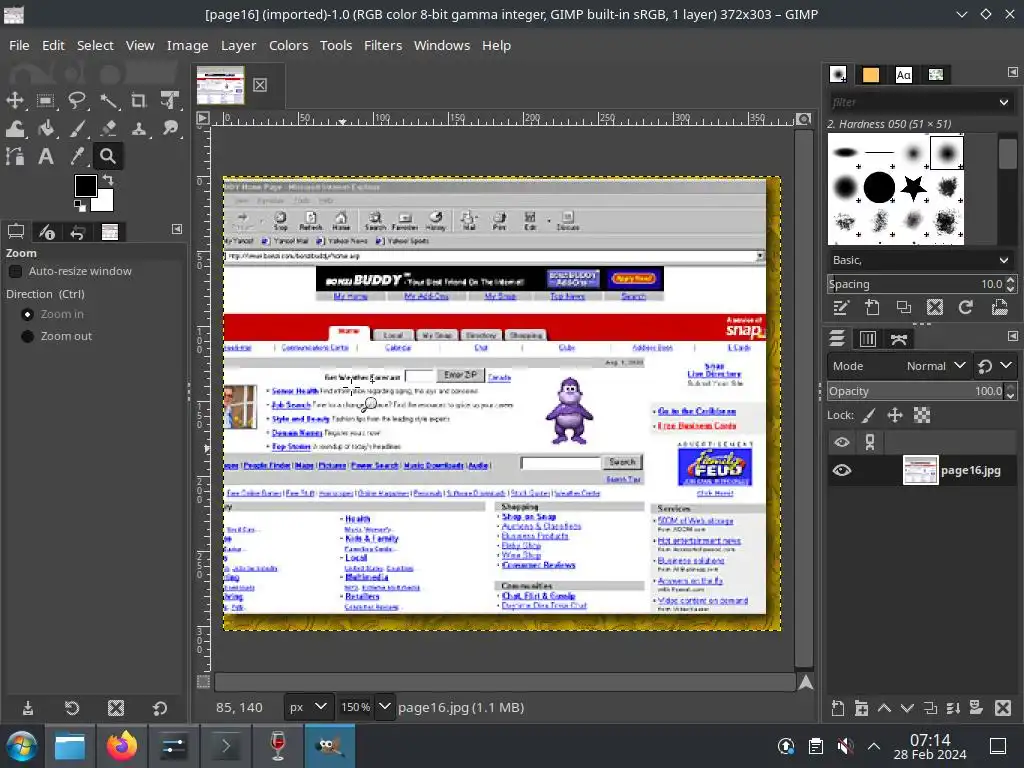1024x768 pixels.
Task: Open the Colors menu
Action: (288, 45)
